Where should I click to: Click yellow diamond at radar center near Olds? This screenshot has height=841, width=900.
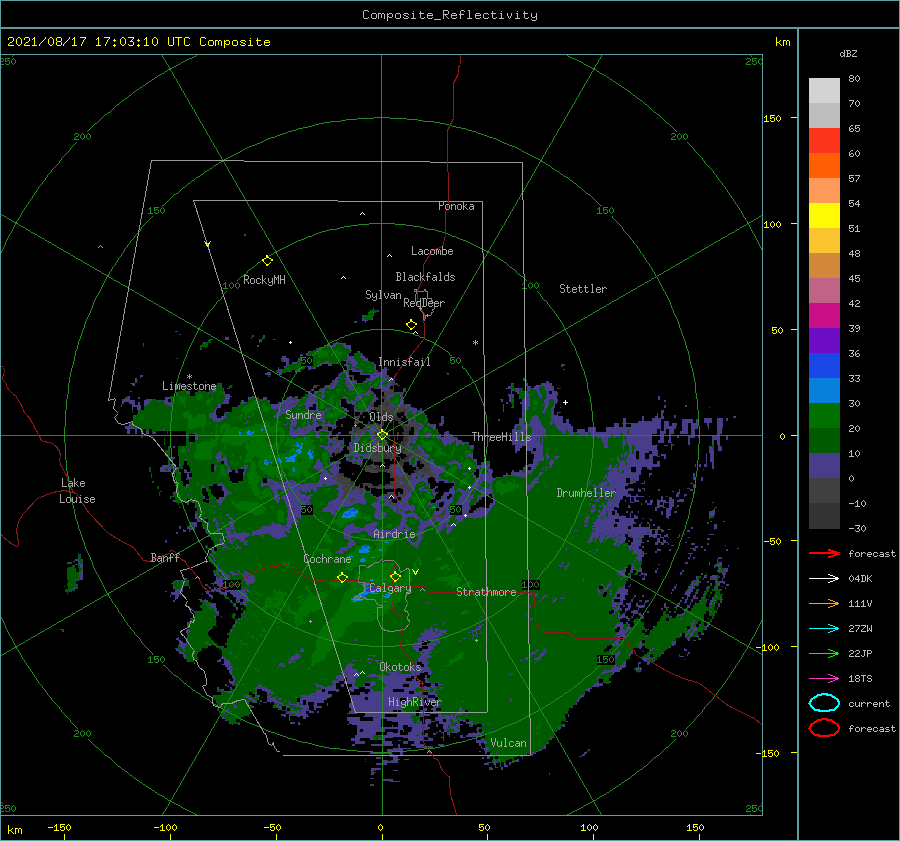coord(382,435)
